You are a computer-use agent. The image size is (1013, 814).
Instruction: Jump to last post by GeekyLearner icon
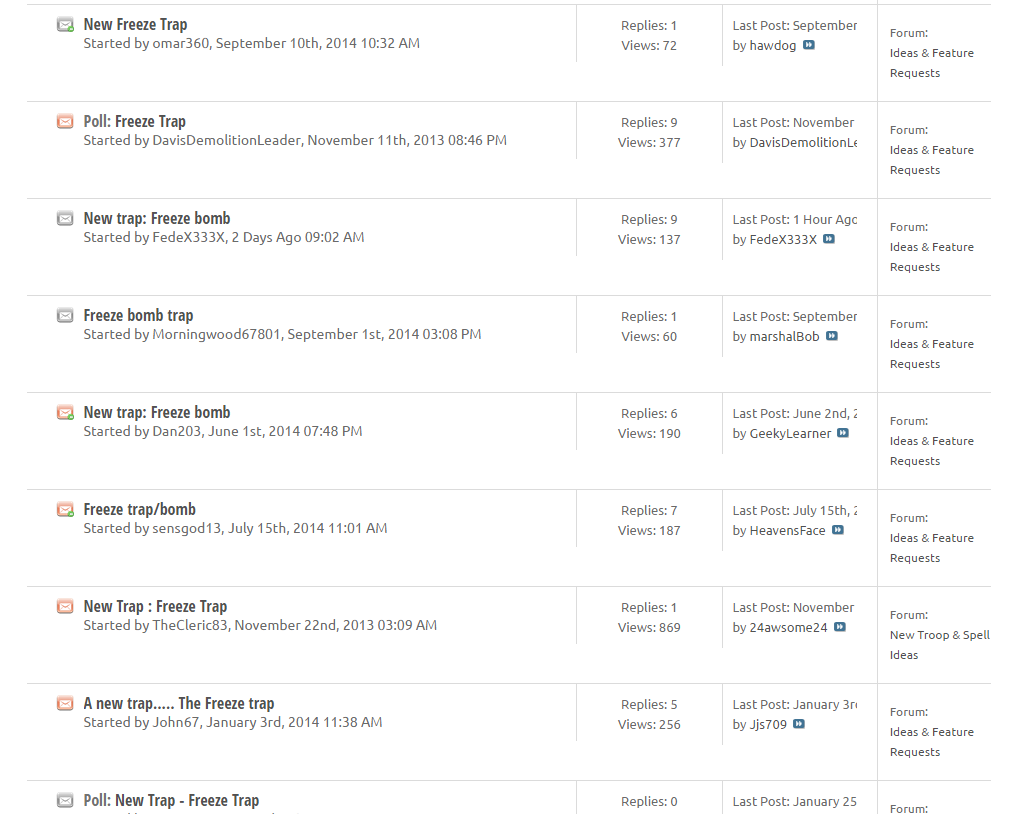(843, 433)
